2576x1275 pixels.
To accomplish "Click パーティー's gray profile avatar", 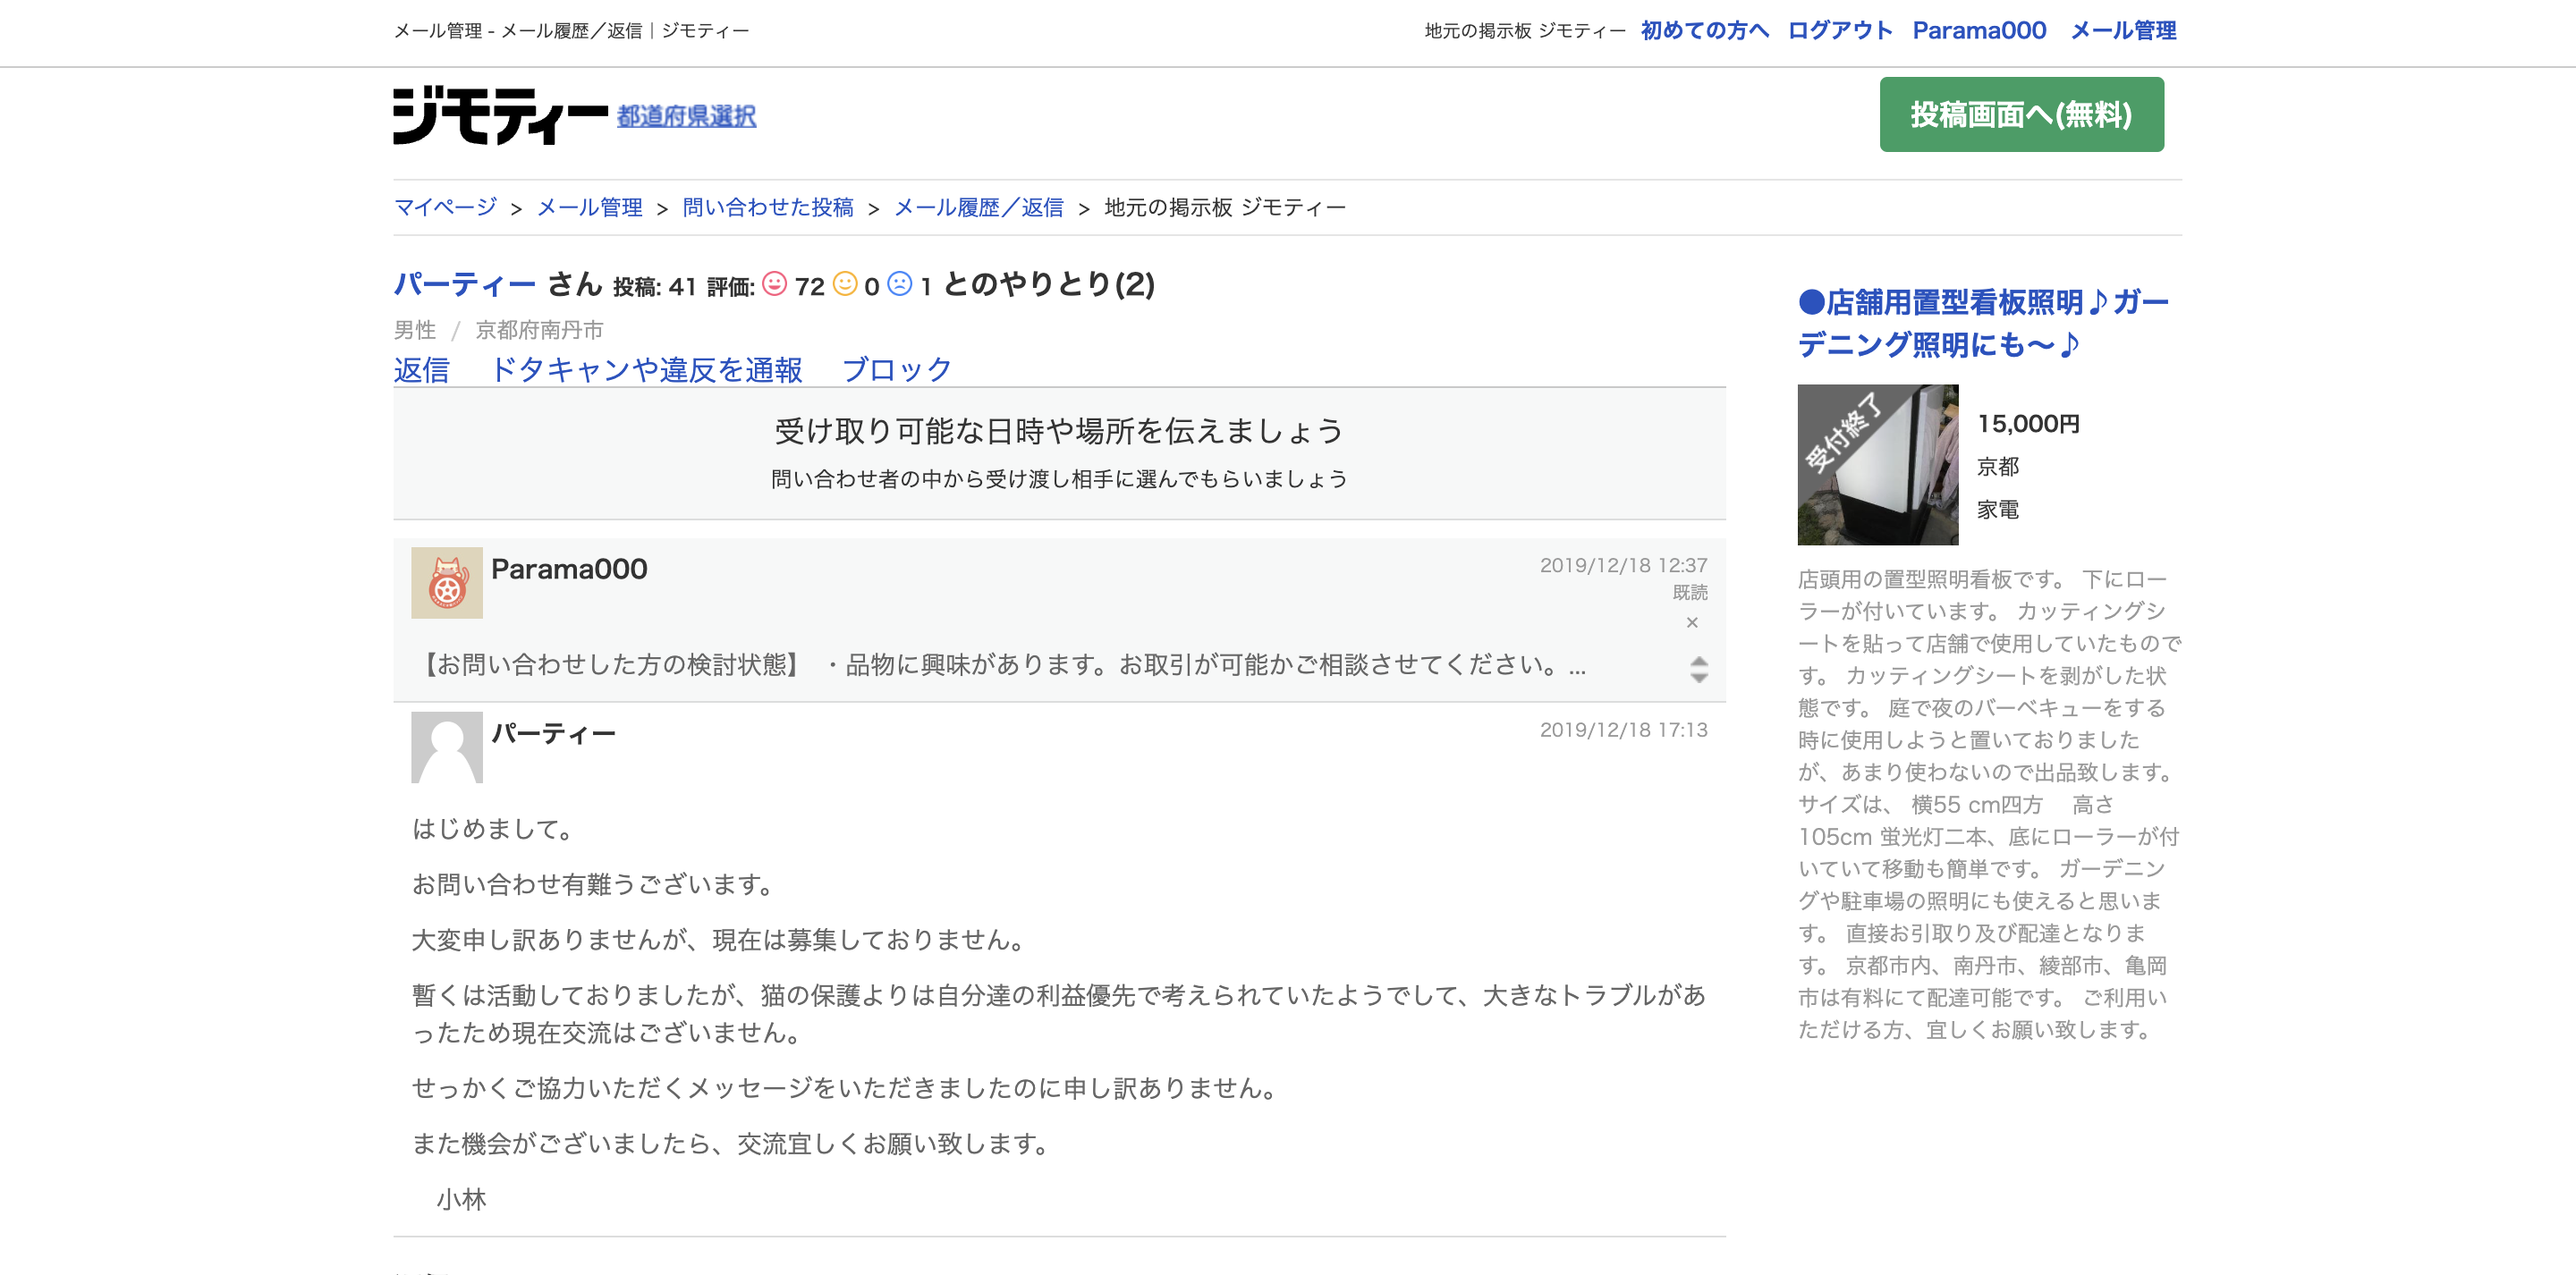I will 446,747.
